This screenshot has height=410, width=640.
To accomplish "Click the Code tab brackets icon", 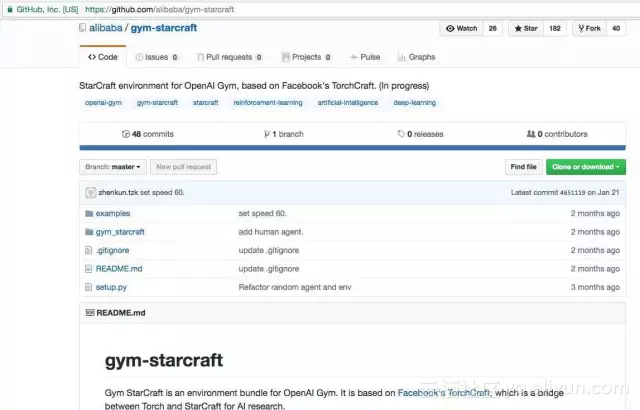I will (92, 57).
